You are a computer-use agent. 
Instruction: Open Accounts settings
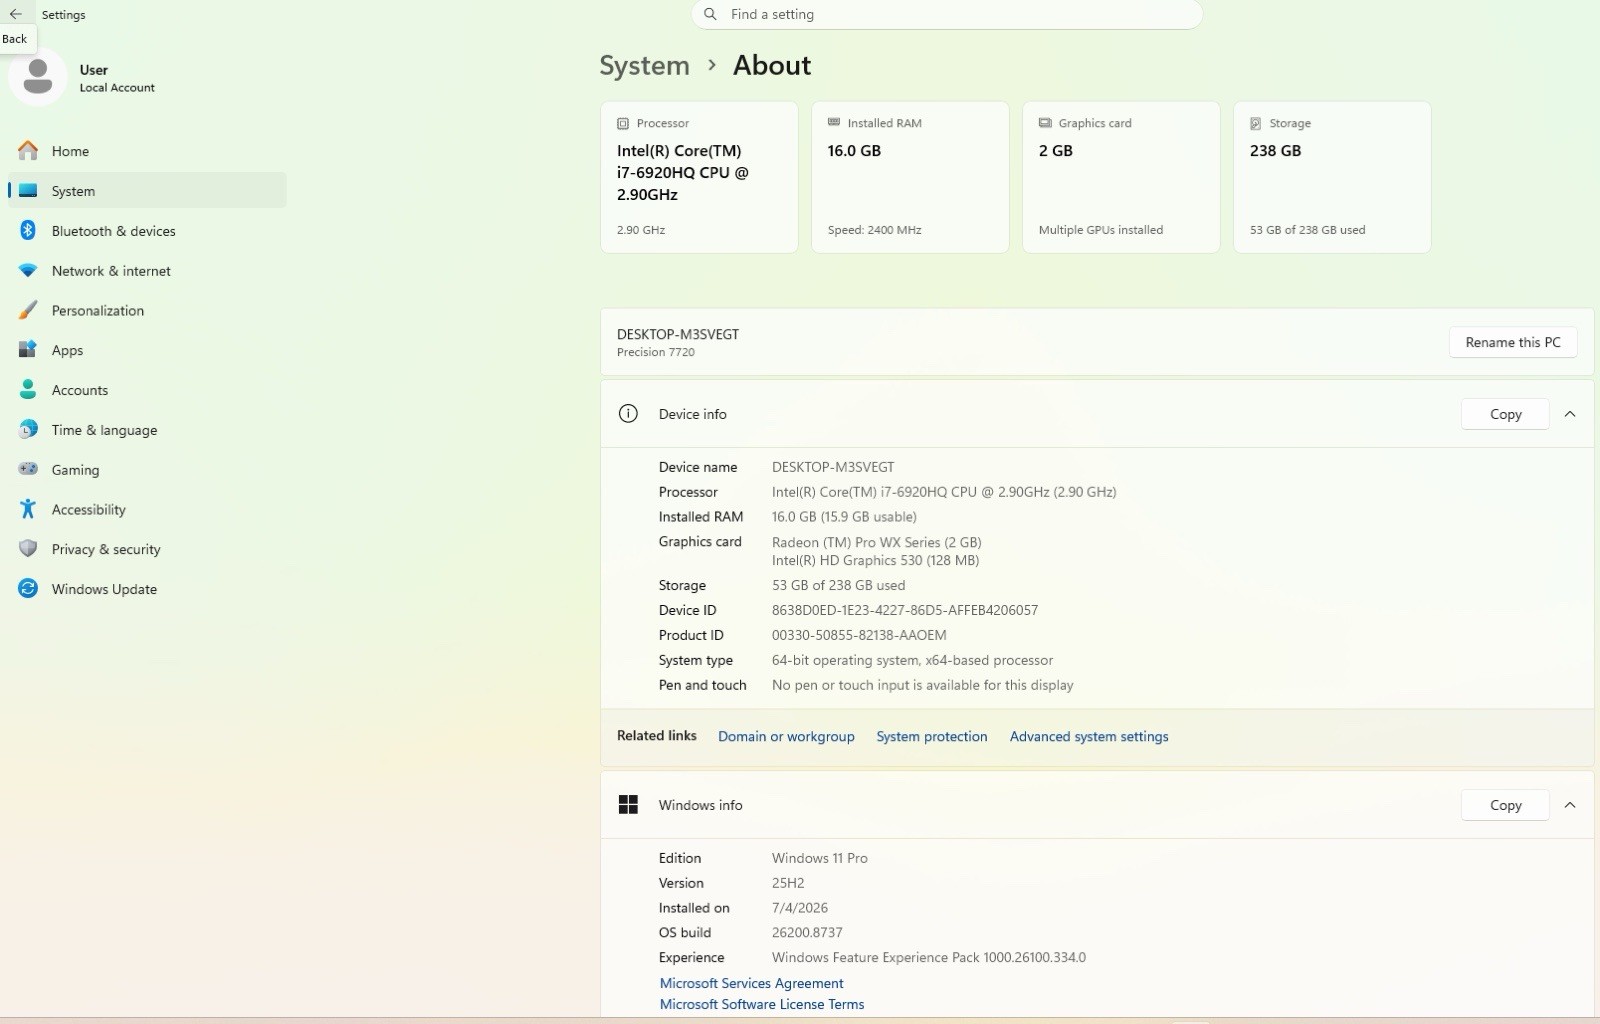[x=147, y=390]
